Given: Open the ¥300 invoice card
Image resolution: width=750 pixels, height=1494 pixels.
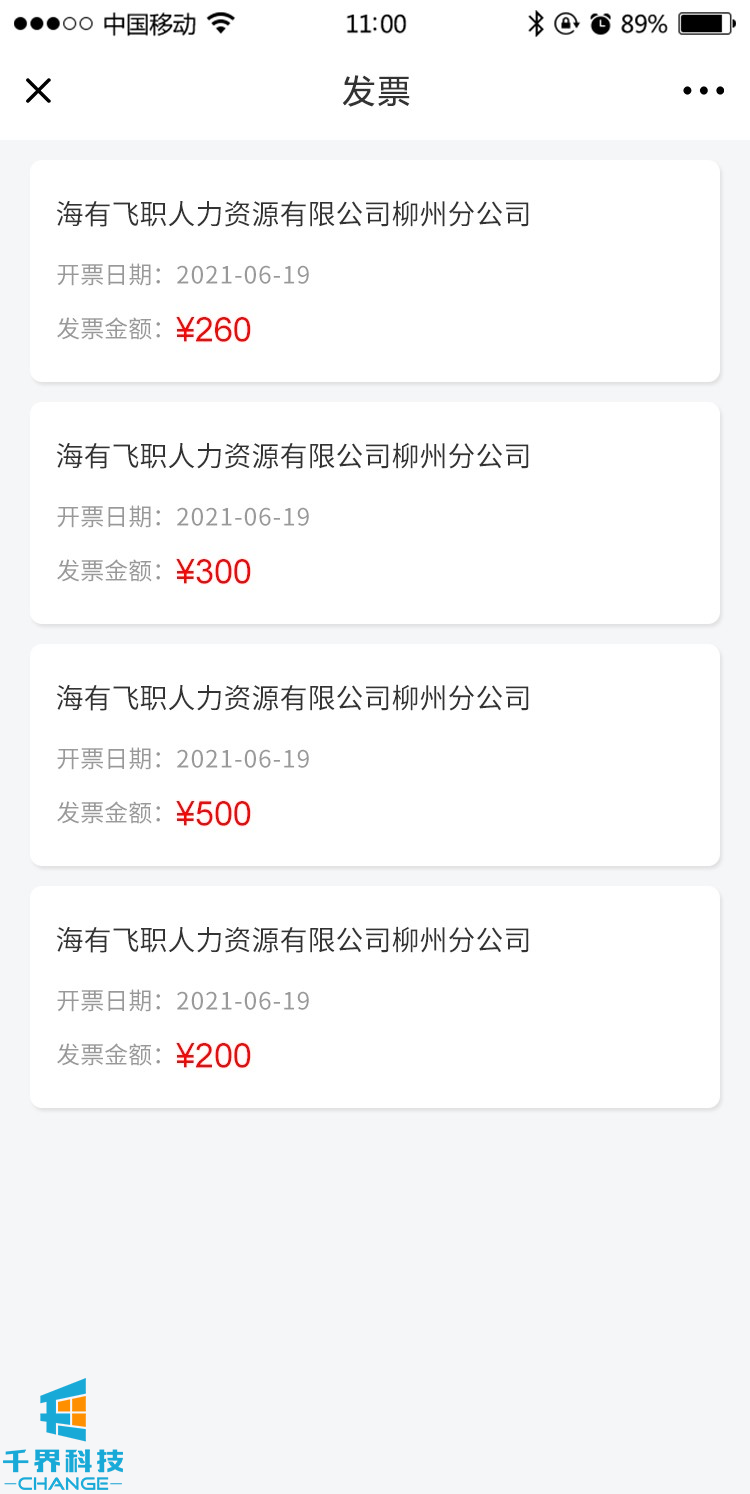Looking at the screenshot, I should pyautogui.click(x=375, y=513).
